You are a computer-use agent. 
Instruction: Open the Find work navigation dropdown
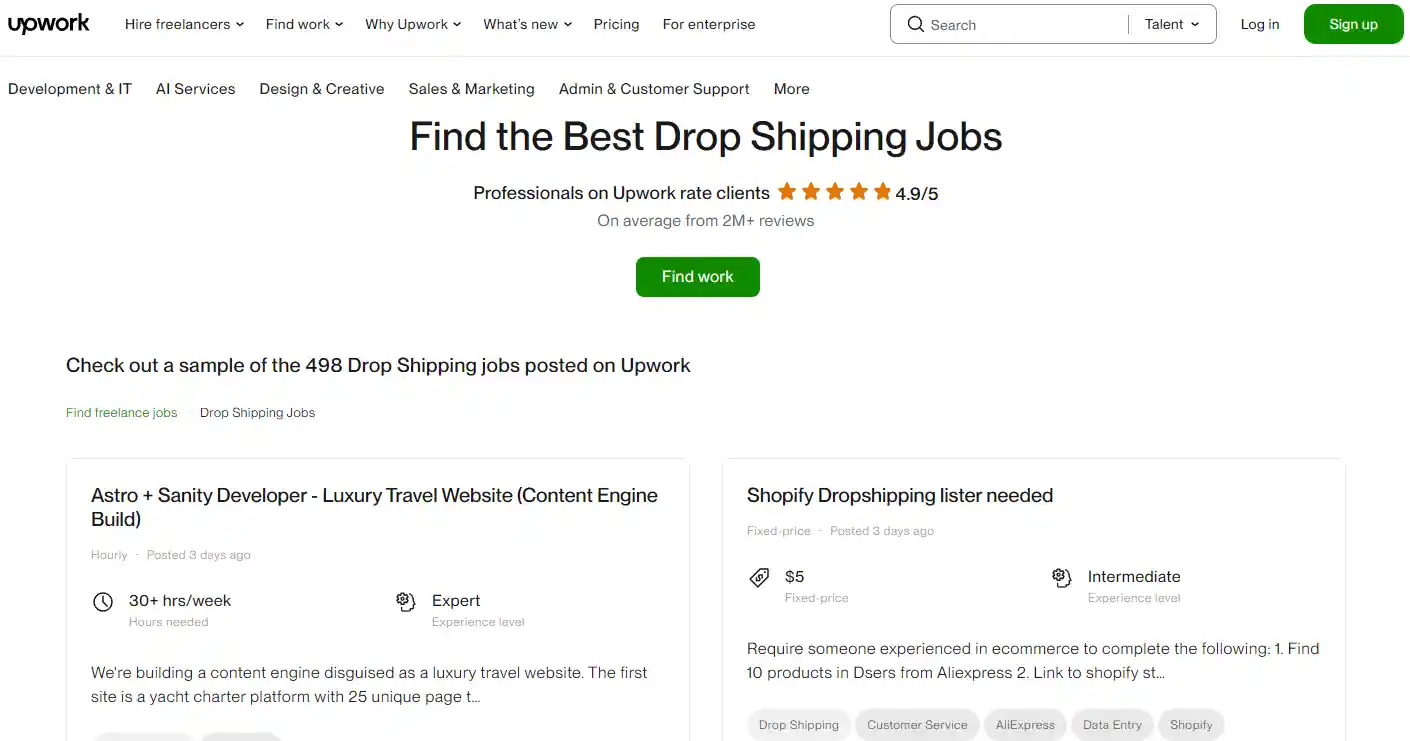coord(303,24)
